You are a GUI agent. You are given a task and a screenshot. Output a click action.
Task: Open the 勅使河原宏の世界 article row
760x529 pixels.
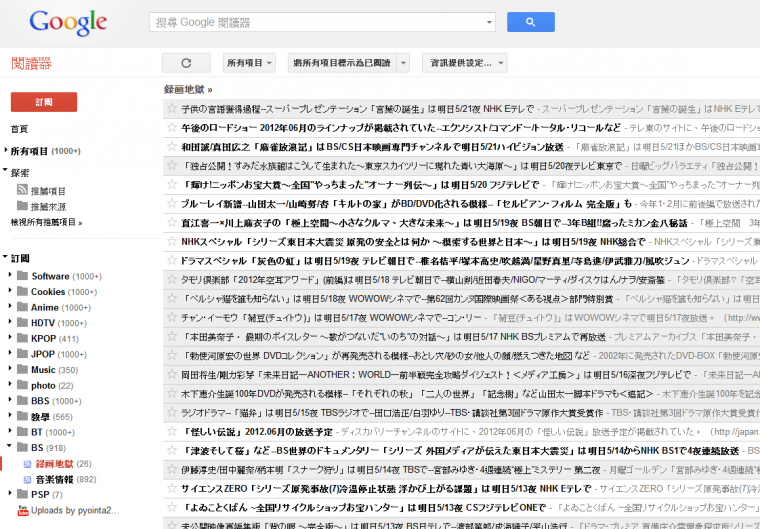click(461, 355)
